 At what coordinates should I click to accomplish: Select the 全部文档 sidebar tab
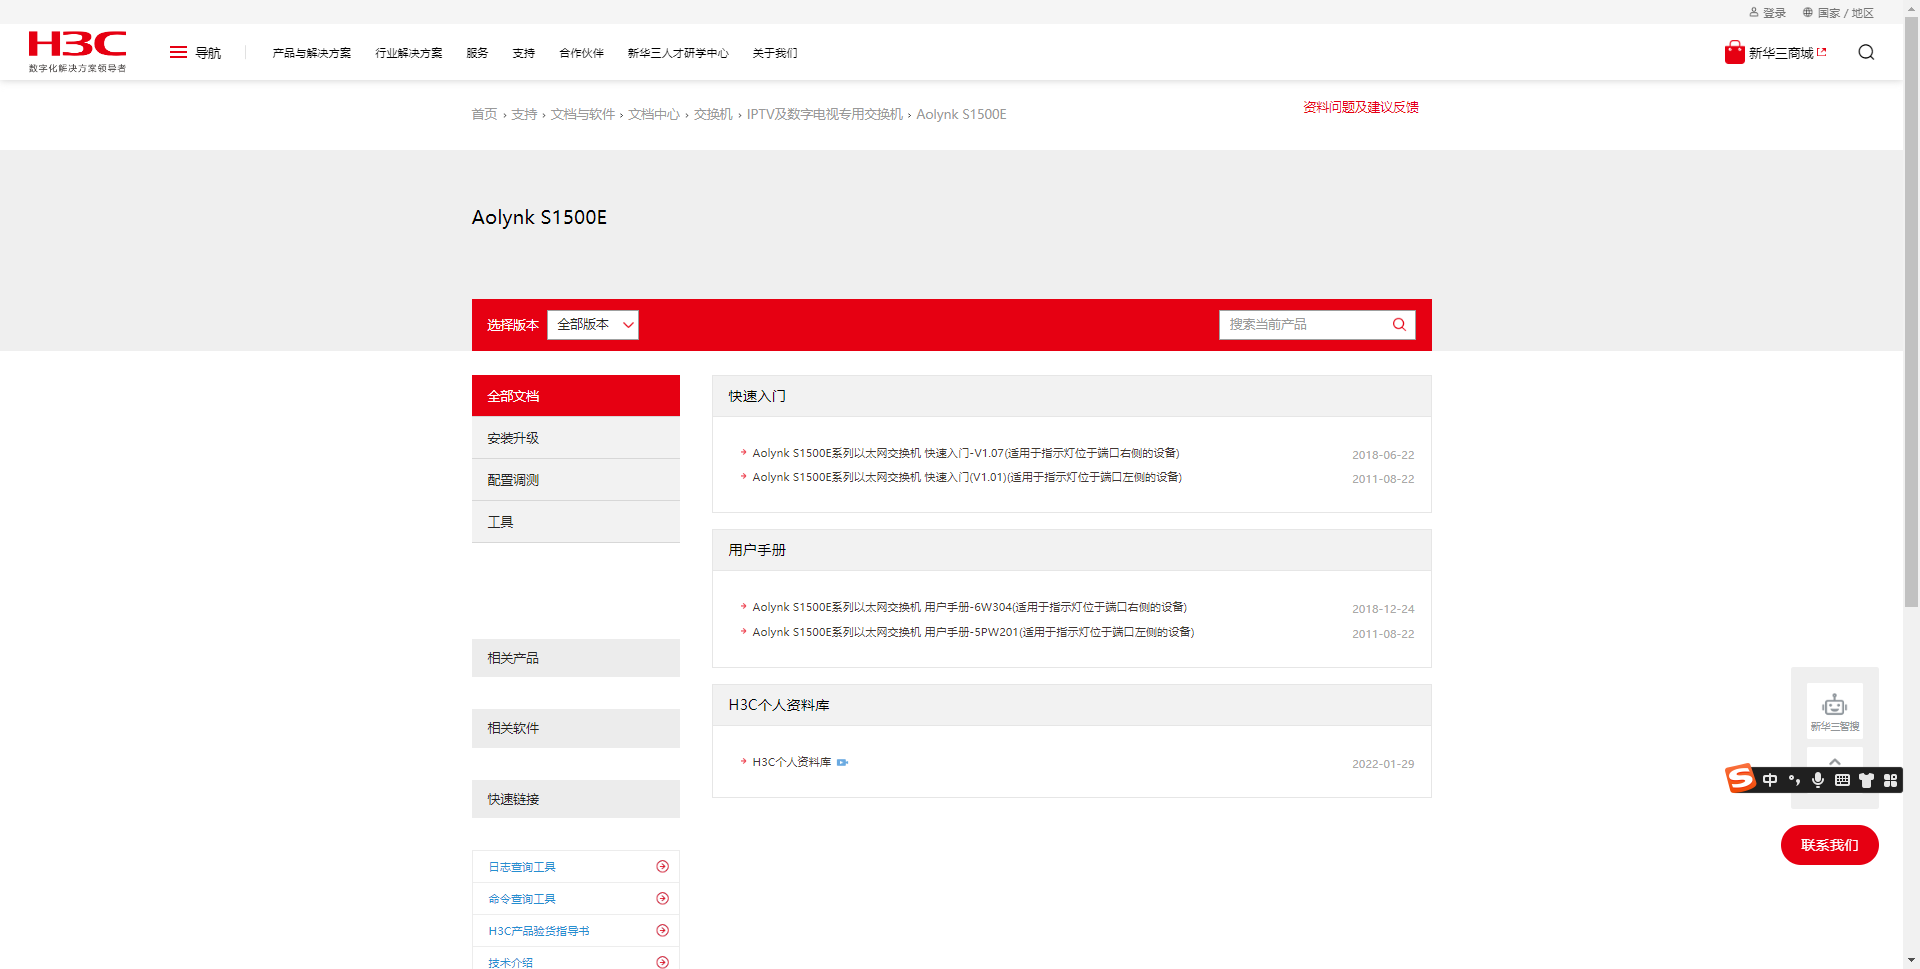pyautogui.click(x=576, y=396)
